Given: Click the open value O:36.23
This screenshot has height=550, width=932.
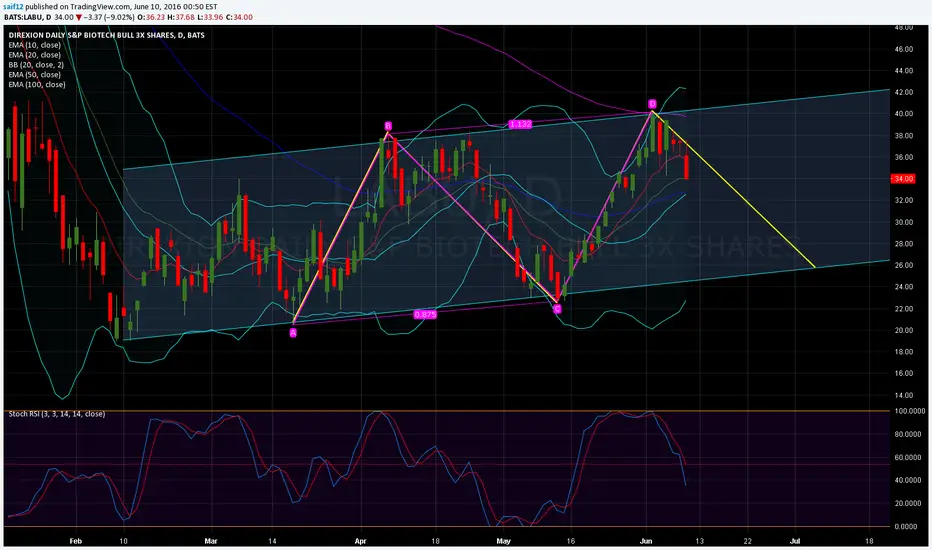Looking at the screenshot, I should (x=151, y=17).
